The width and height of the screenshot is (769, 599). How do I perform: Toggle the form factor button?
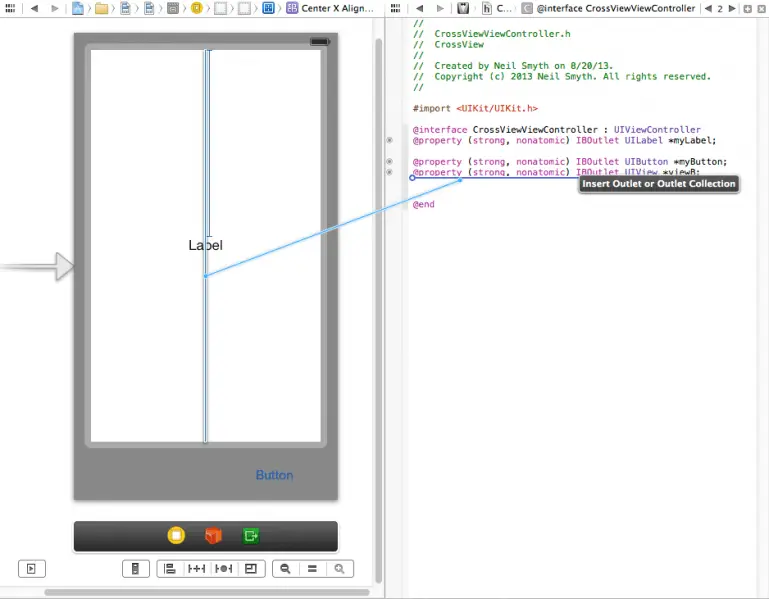136,569
